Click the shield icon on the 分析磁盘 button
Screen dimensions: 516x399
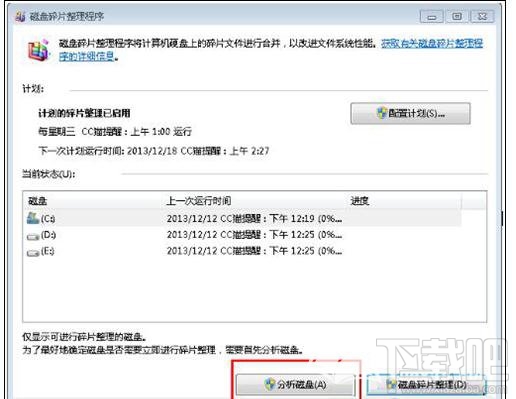[x=269, y=384]
